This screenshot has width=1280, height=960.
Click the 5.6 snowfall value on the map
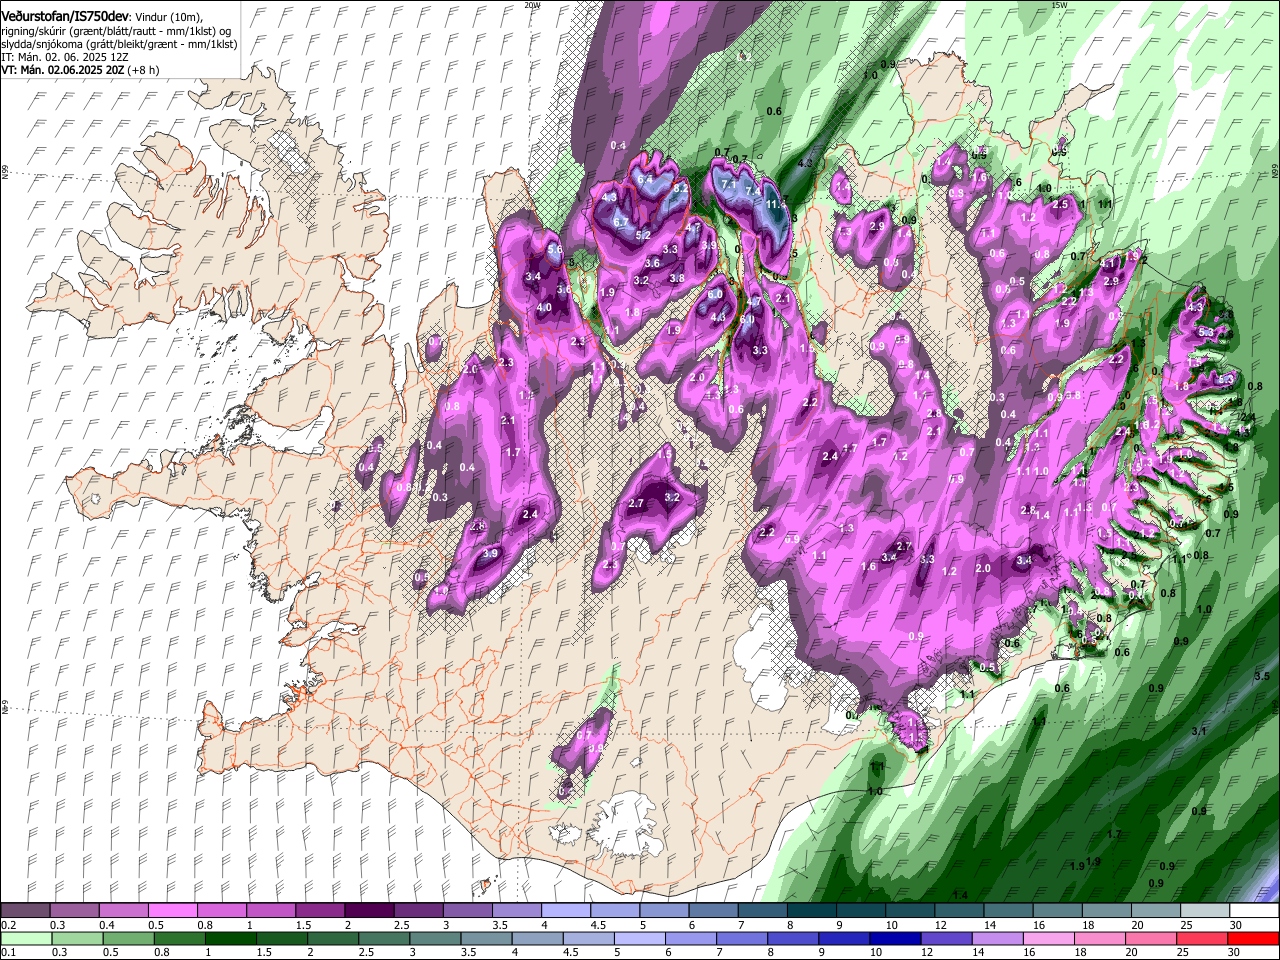555,249
